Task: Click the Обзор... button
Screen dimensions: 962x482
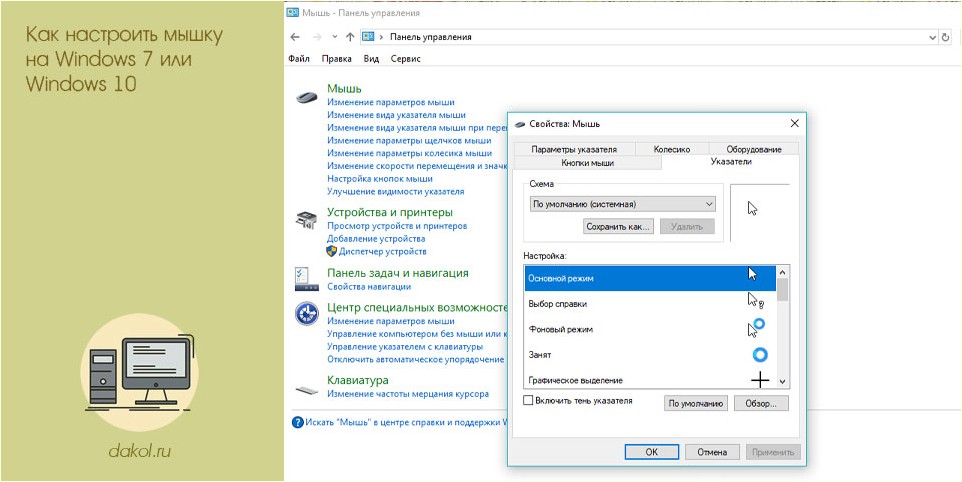Action: (761, 404)
